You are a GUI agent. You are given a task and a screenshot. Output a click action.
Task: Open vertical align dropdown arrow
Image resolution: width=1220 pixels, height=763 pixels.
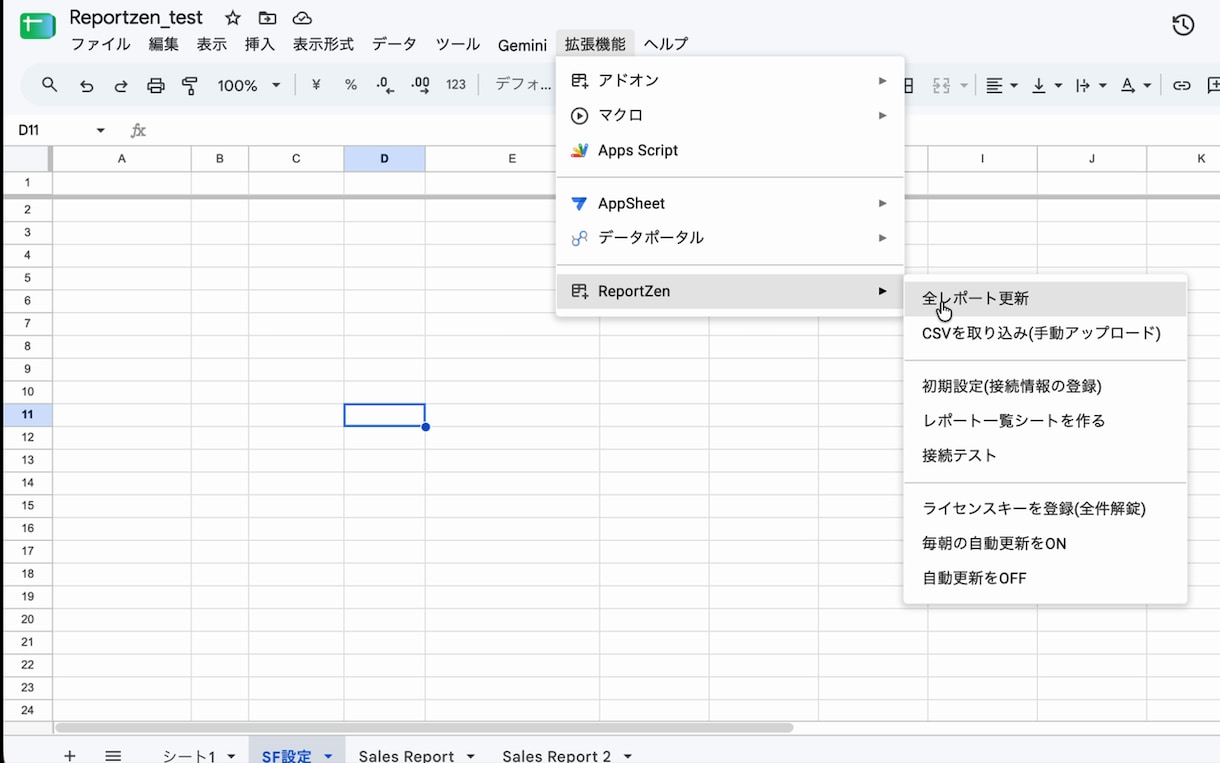[x=1059, y=86]
